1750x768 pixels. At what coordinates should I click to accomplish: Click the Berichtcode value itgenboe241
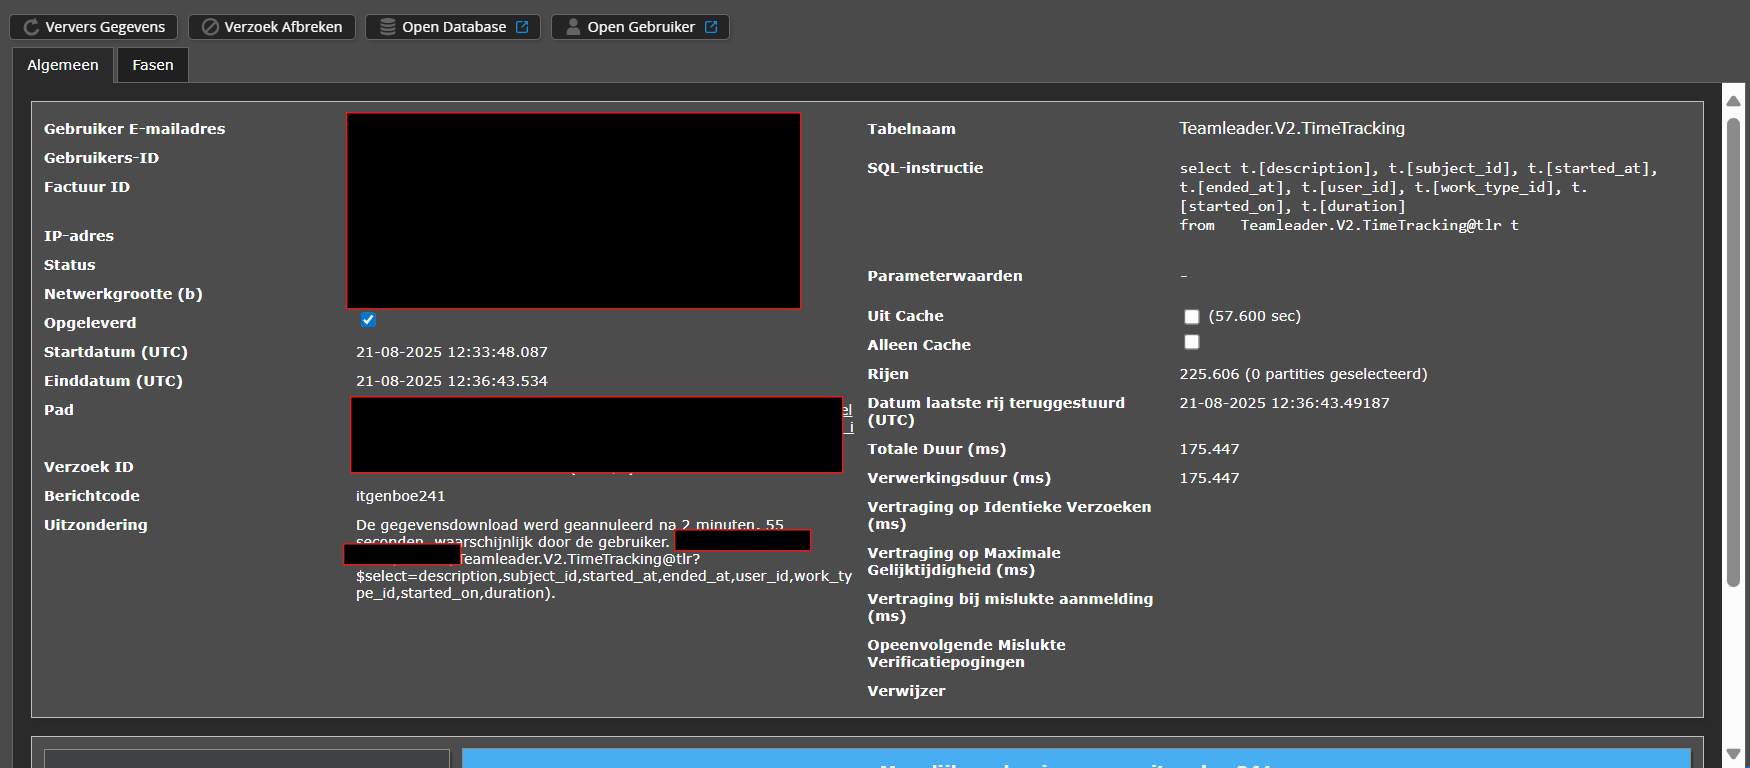[x=400, y=496]
